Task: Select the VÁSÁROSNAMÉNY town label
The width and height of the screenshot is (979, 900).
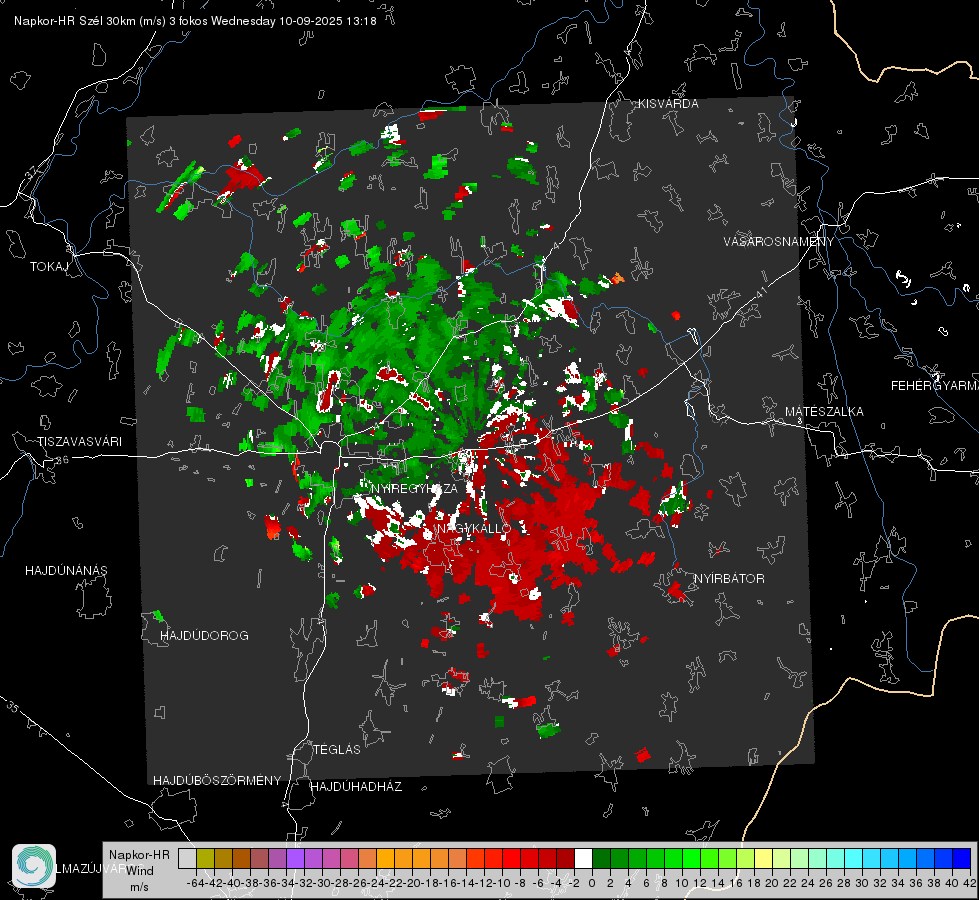Action: click(x=779, y=242)
